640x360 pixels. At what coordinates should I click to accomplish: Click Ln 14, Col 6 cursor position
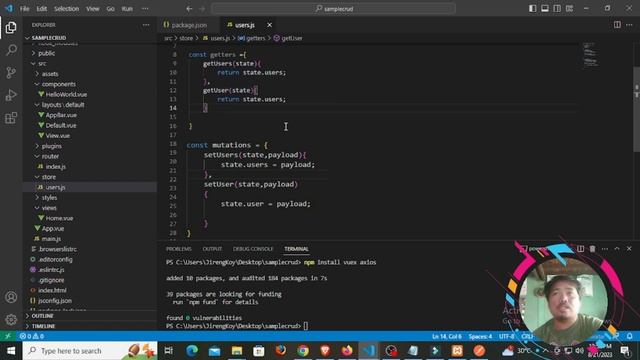click(447, 336)
